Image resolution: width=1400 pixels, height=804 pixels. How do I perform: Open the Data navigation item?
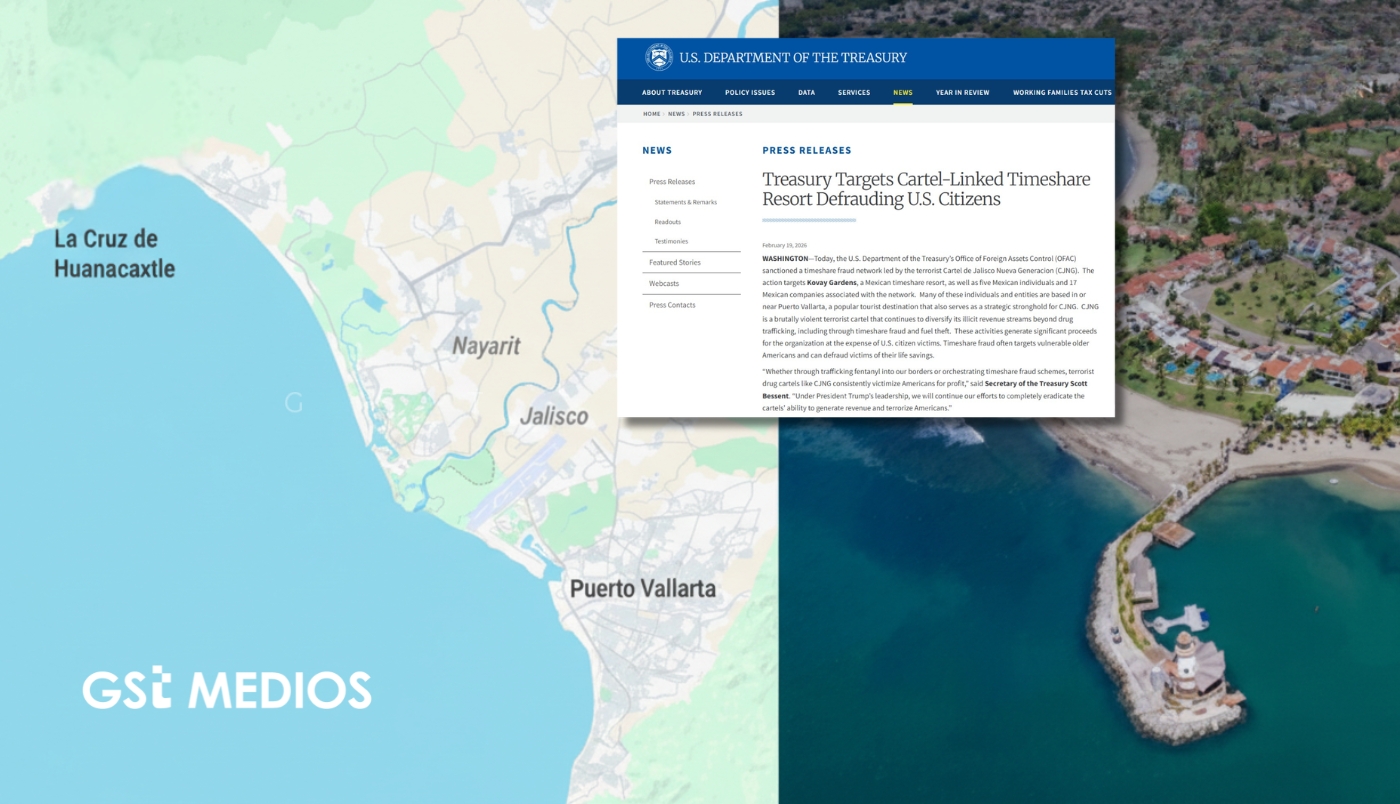(806, 93)
